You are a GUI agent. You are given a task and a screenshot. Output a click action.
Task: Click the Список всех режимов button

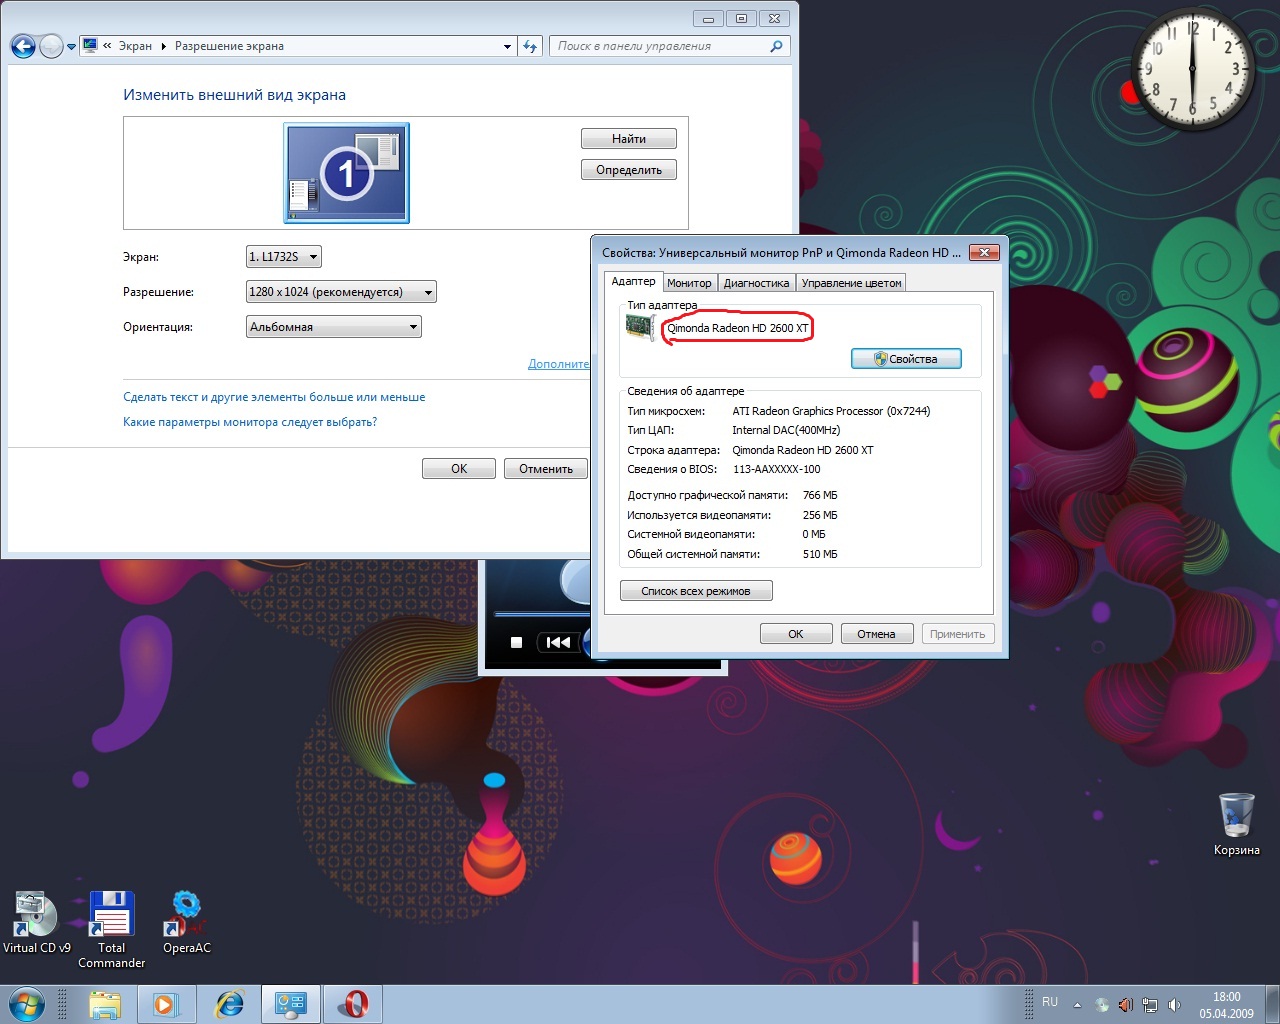point(696,591)
